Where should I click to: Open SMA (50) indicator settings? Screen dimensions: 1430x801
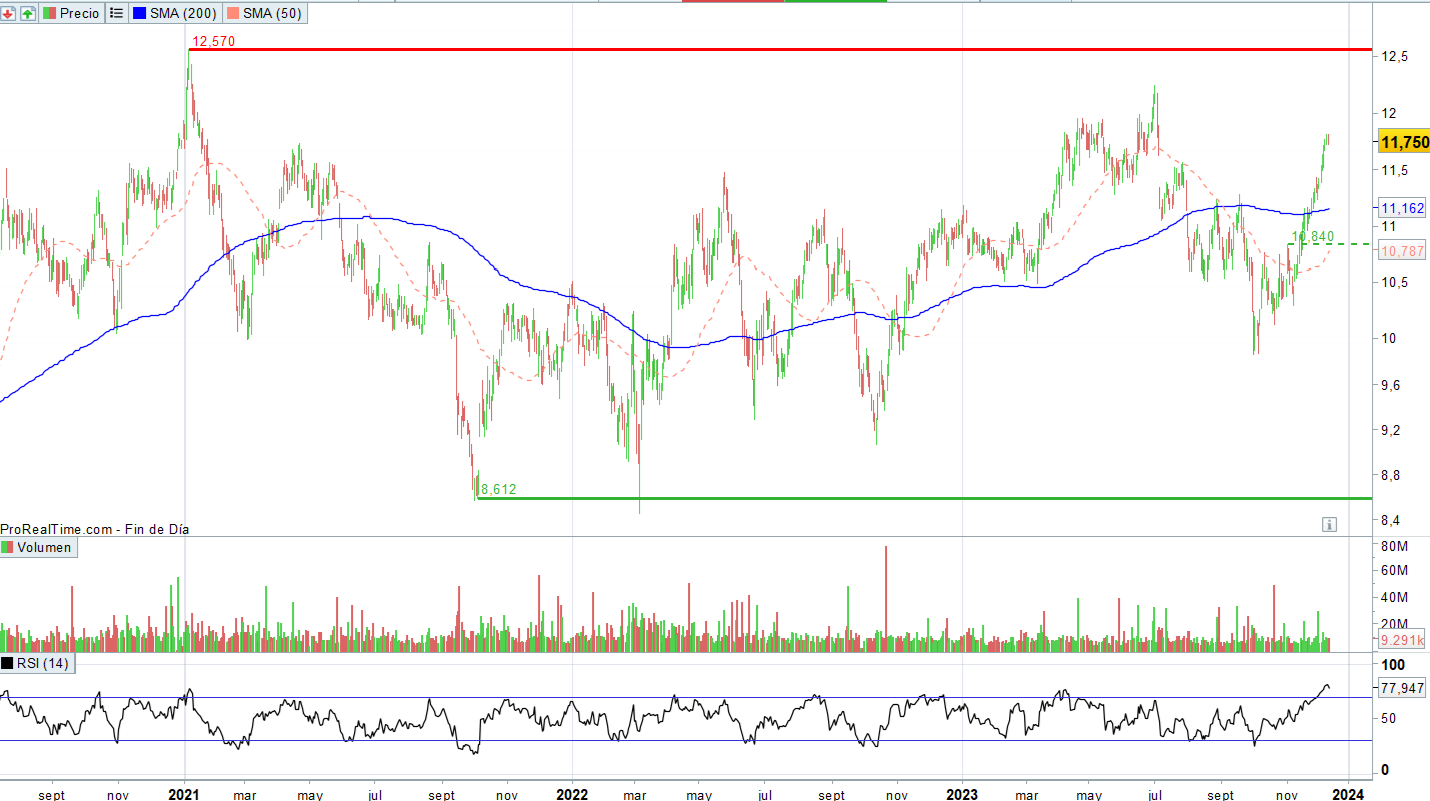[x=271, y=13]
